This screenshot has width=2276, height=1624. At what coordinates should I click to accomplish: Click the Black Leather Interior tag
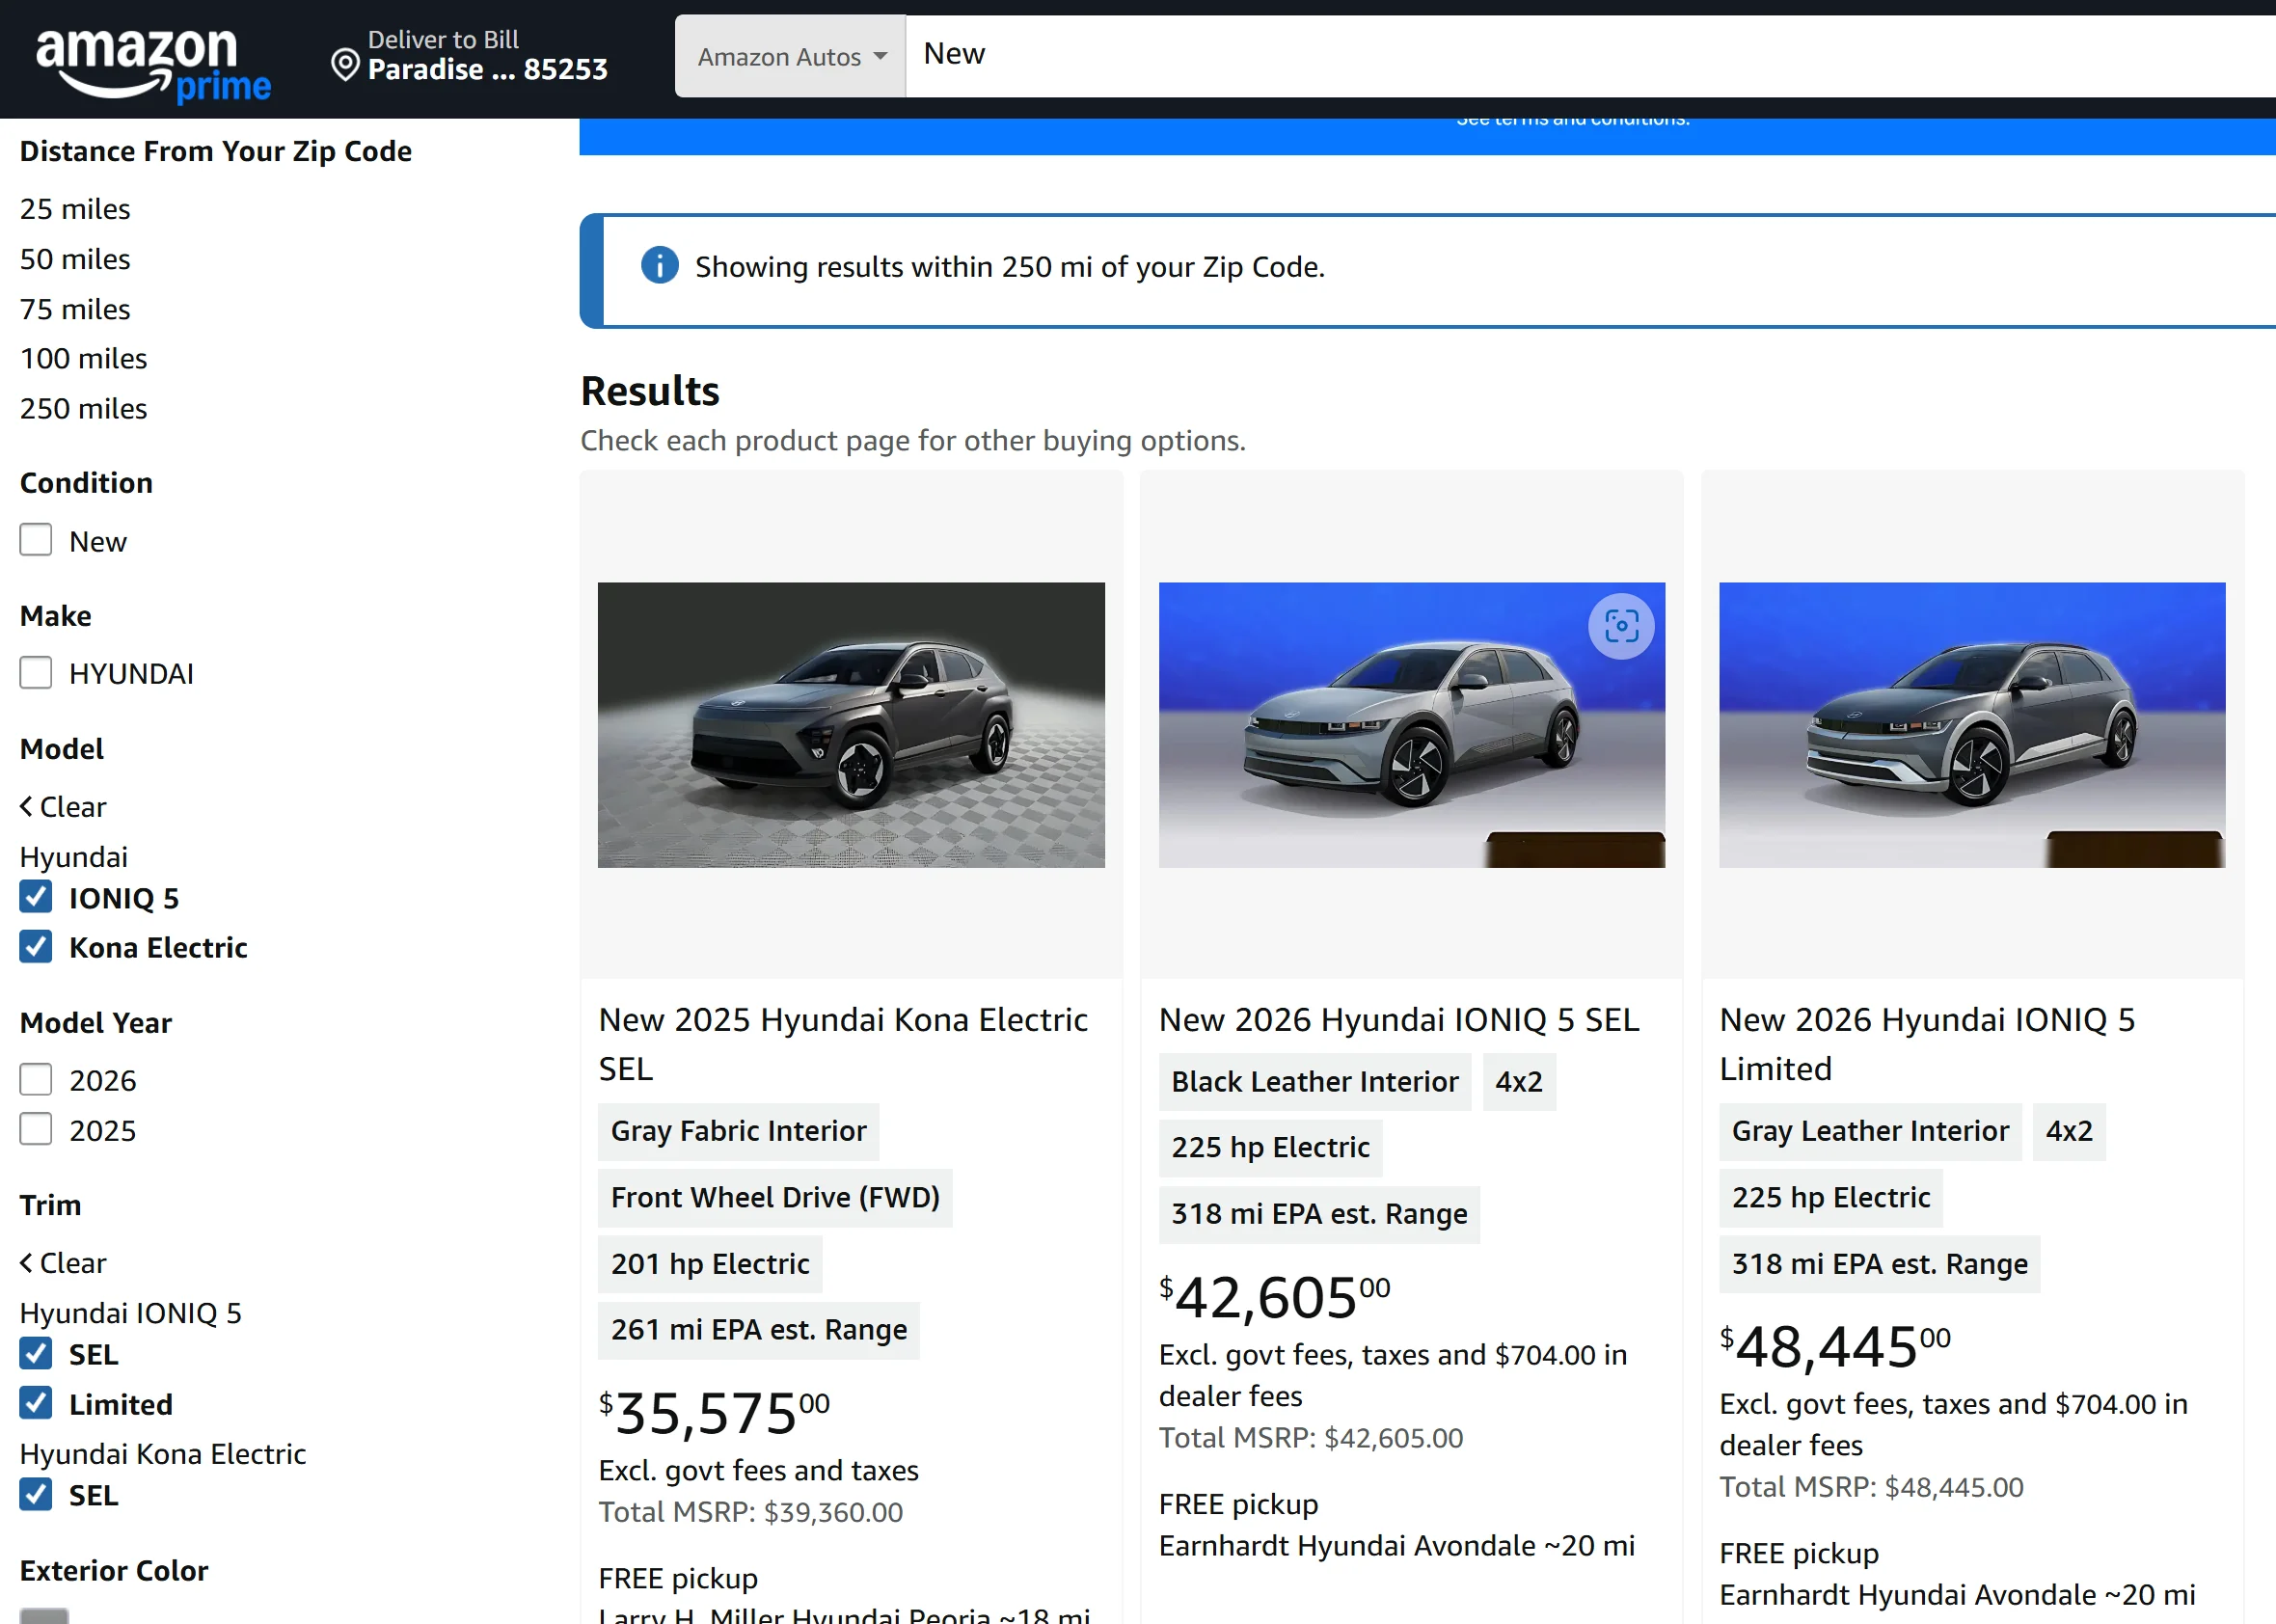tap(1315, 1081)
